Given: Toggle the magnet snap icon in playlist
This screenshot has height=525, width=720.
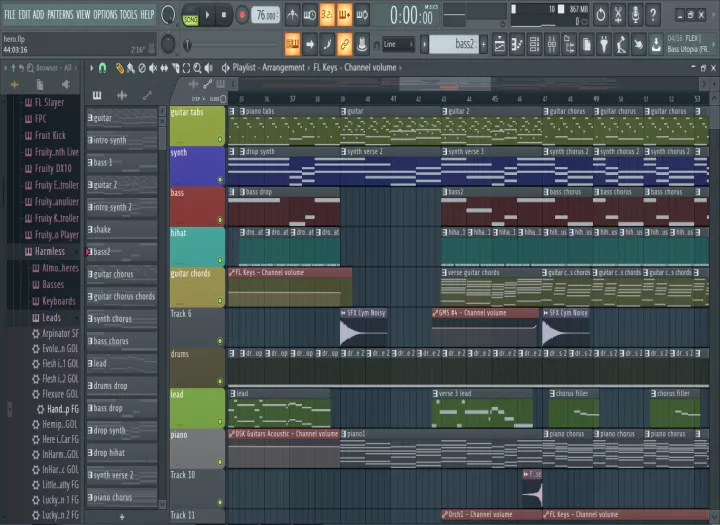Looking at the screenshot, I should (102, 68).
